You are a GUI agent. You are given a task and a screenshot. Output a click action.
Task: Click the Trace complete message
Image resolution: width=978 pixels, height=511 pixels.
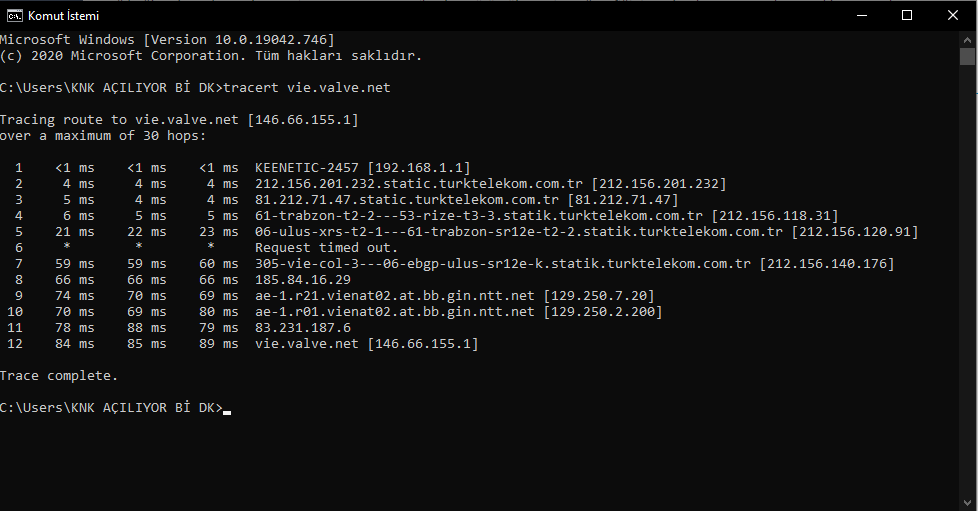(x=59, y=376)
